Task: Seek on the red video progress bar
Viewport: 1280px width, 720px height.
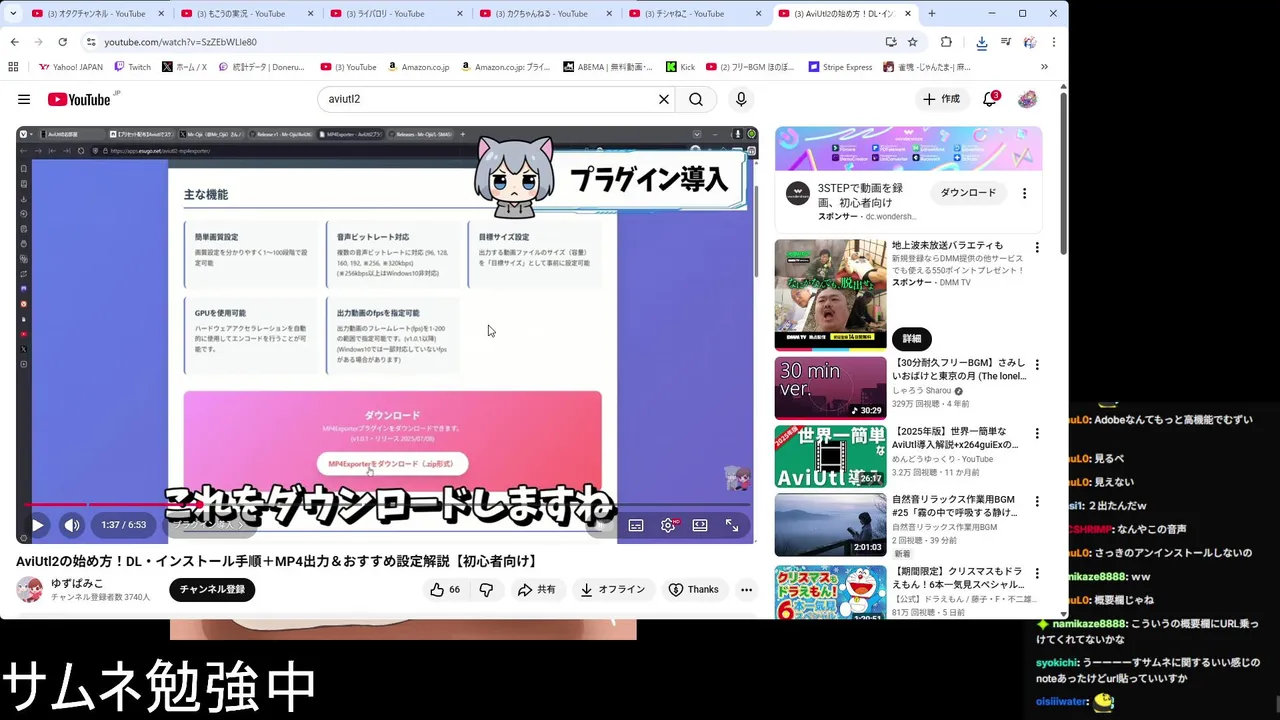Action: pos(387,505)
